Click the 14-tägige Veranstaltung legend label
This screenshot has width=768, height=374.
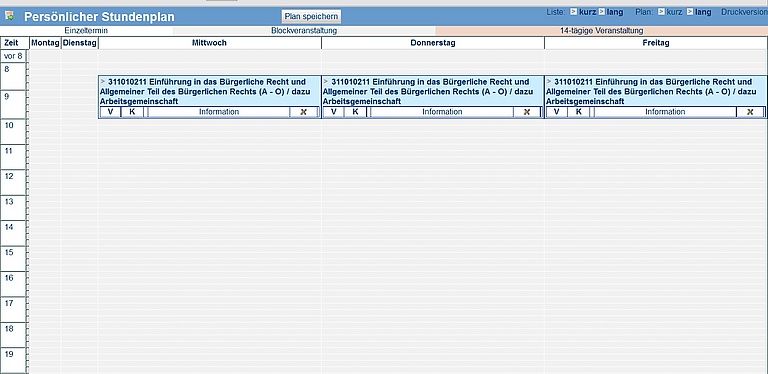pos(601,30)
